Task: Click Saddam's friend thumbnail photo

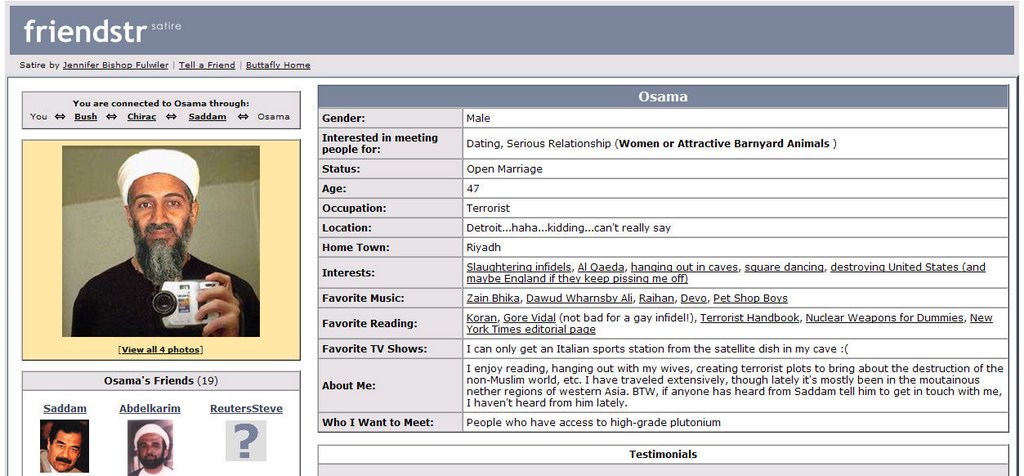Action: coord(65,447)
